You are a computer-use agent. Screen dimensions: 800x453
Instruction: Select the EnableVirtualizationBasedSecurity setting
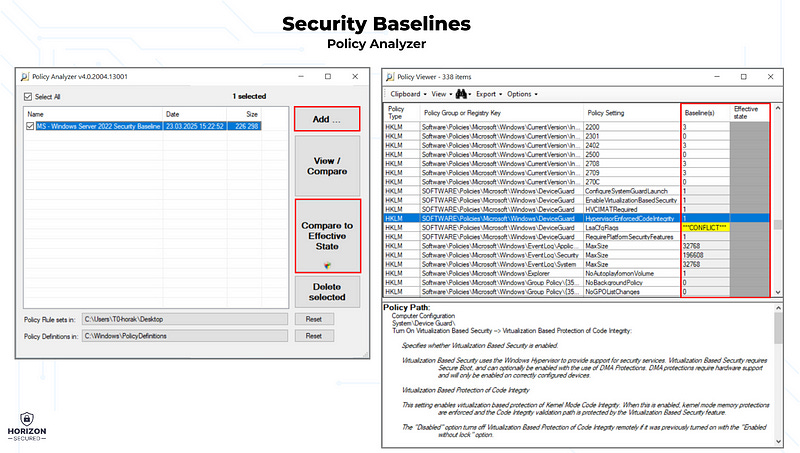click(x=631, y=200)
